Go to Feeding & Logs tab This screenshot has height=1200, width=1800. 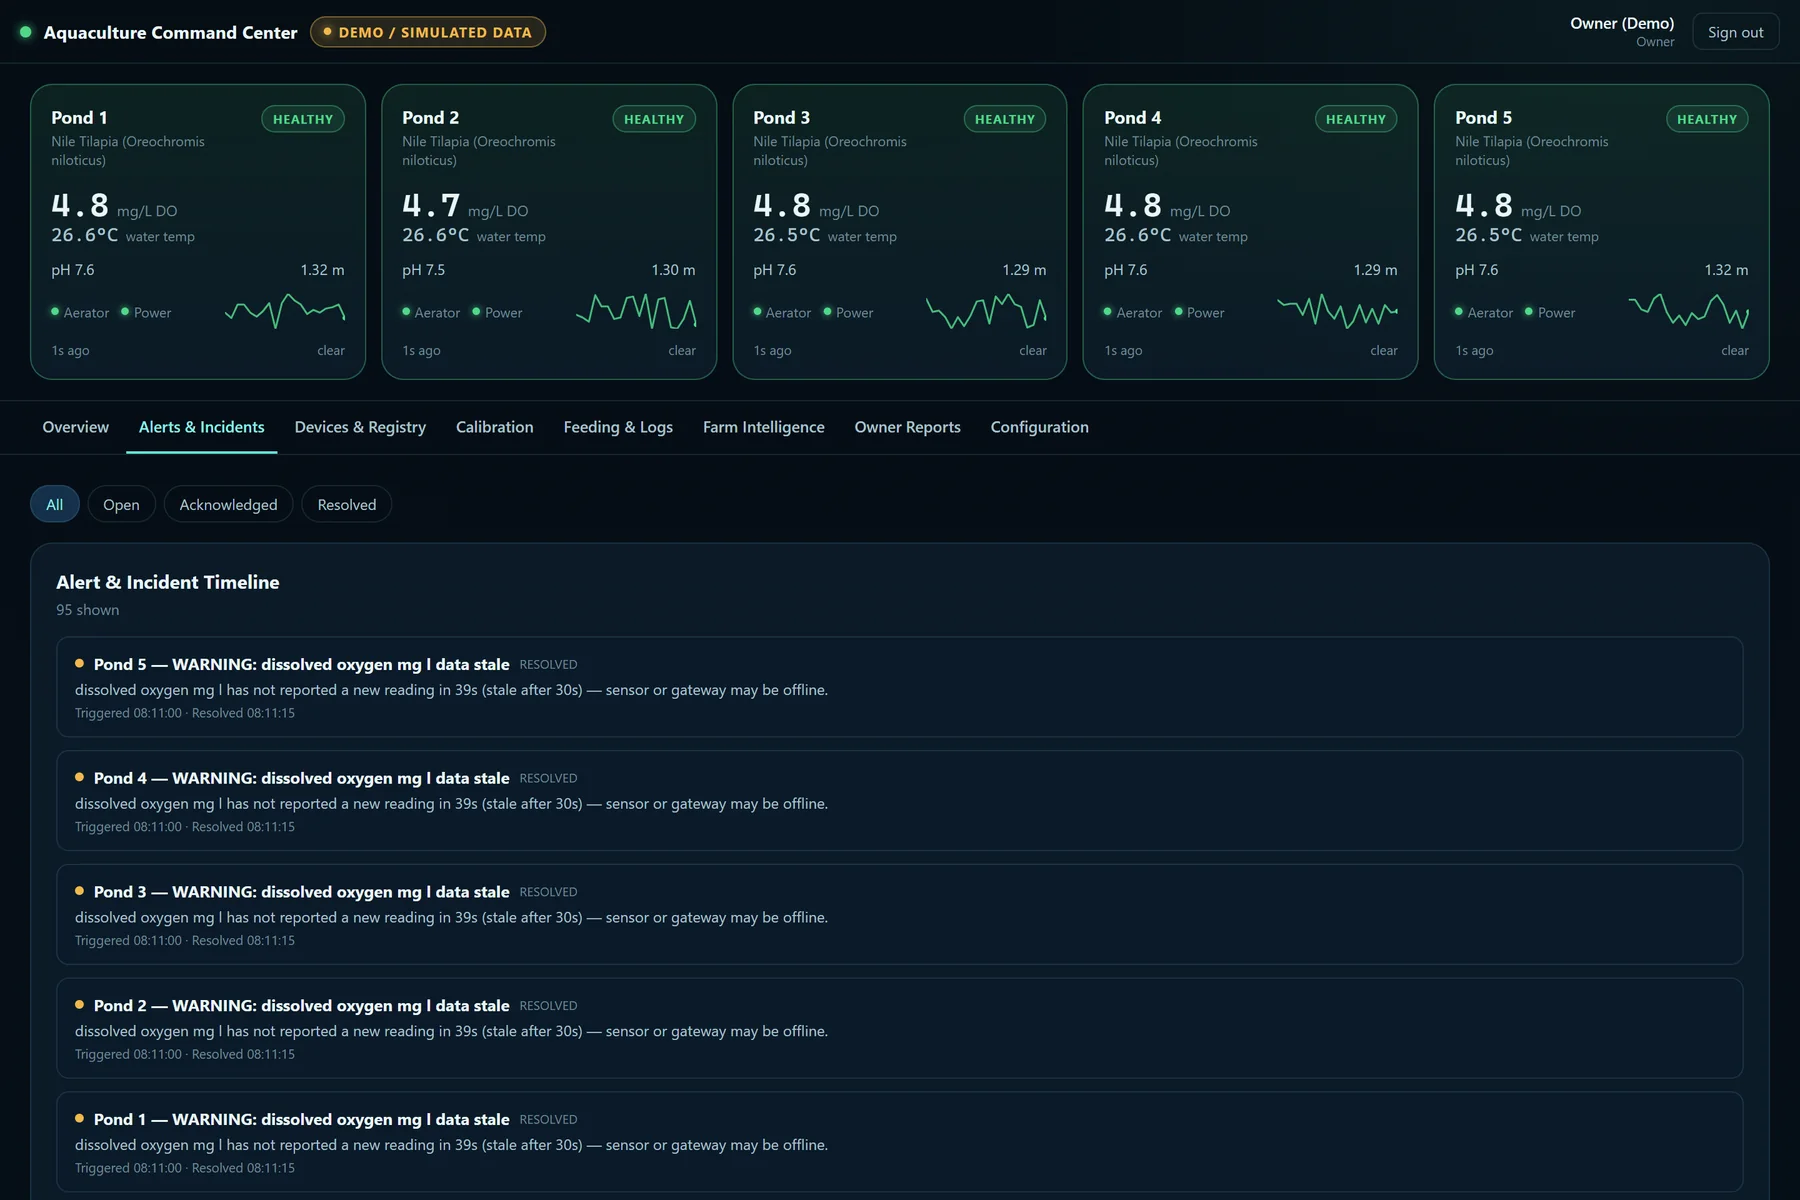pos(618,427)
